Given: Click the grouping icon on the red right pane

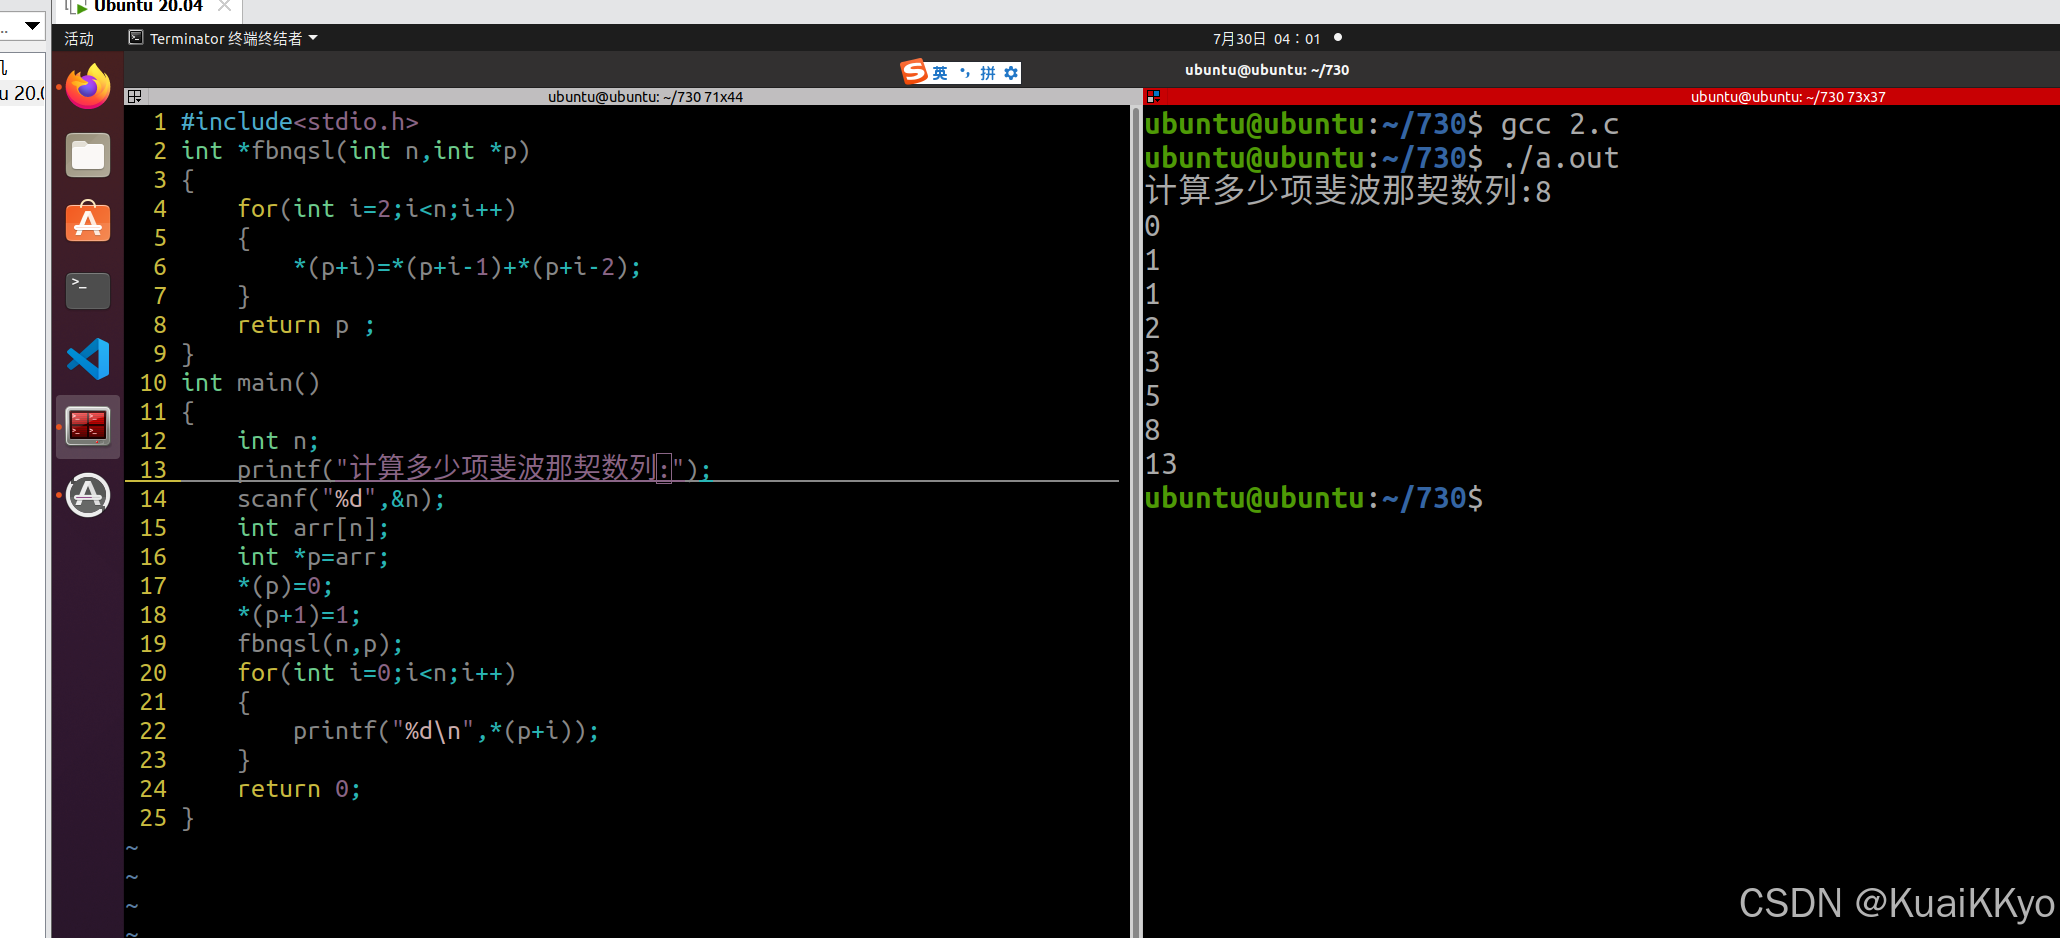Looking at the screenshot, I should tap(1153, 96).
